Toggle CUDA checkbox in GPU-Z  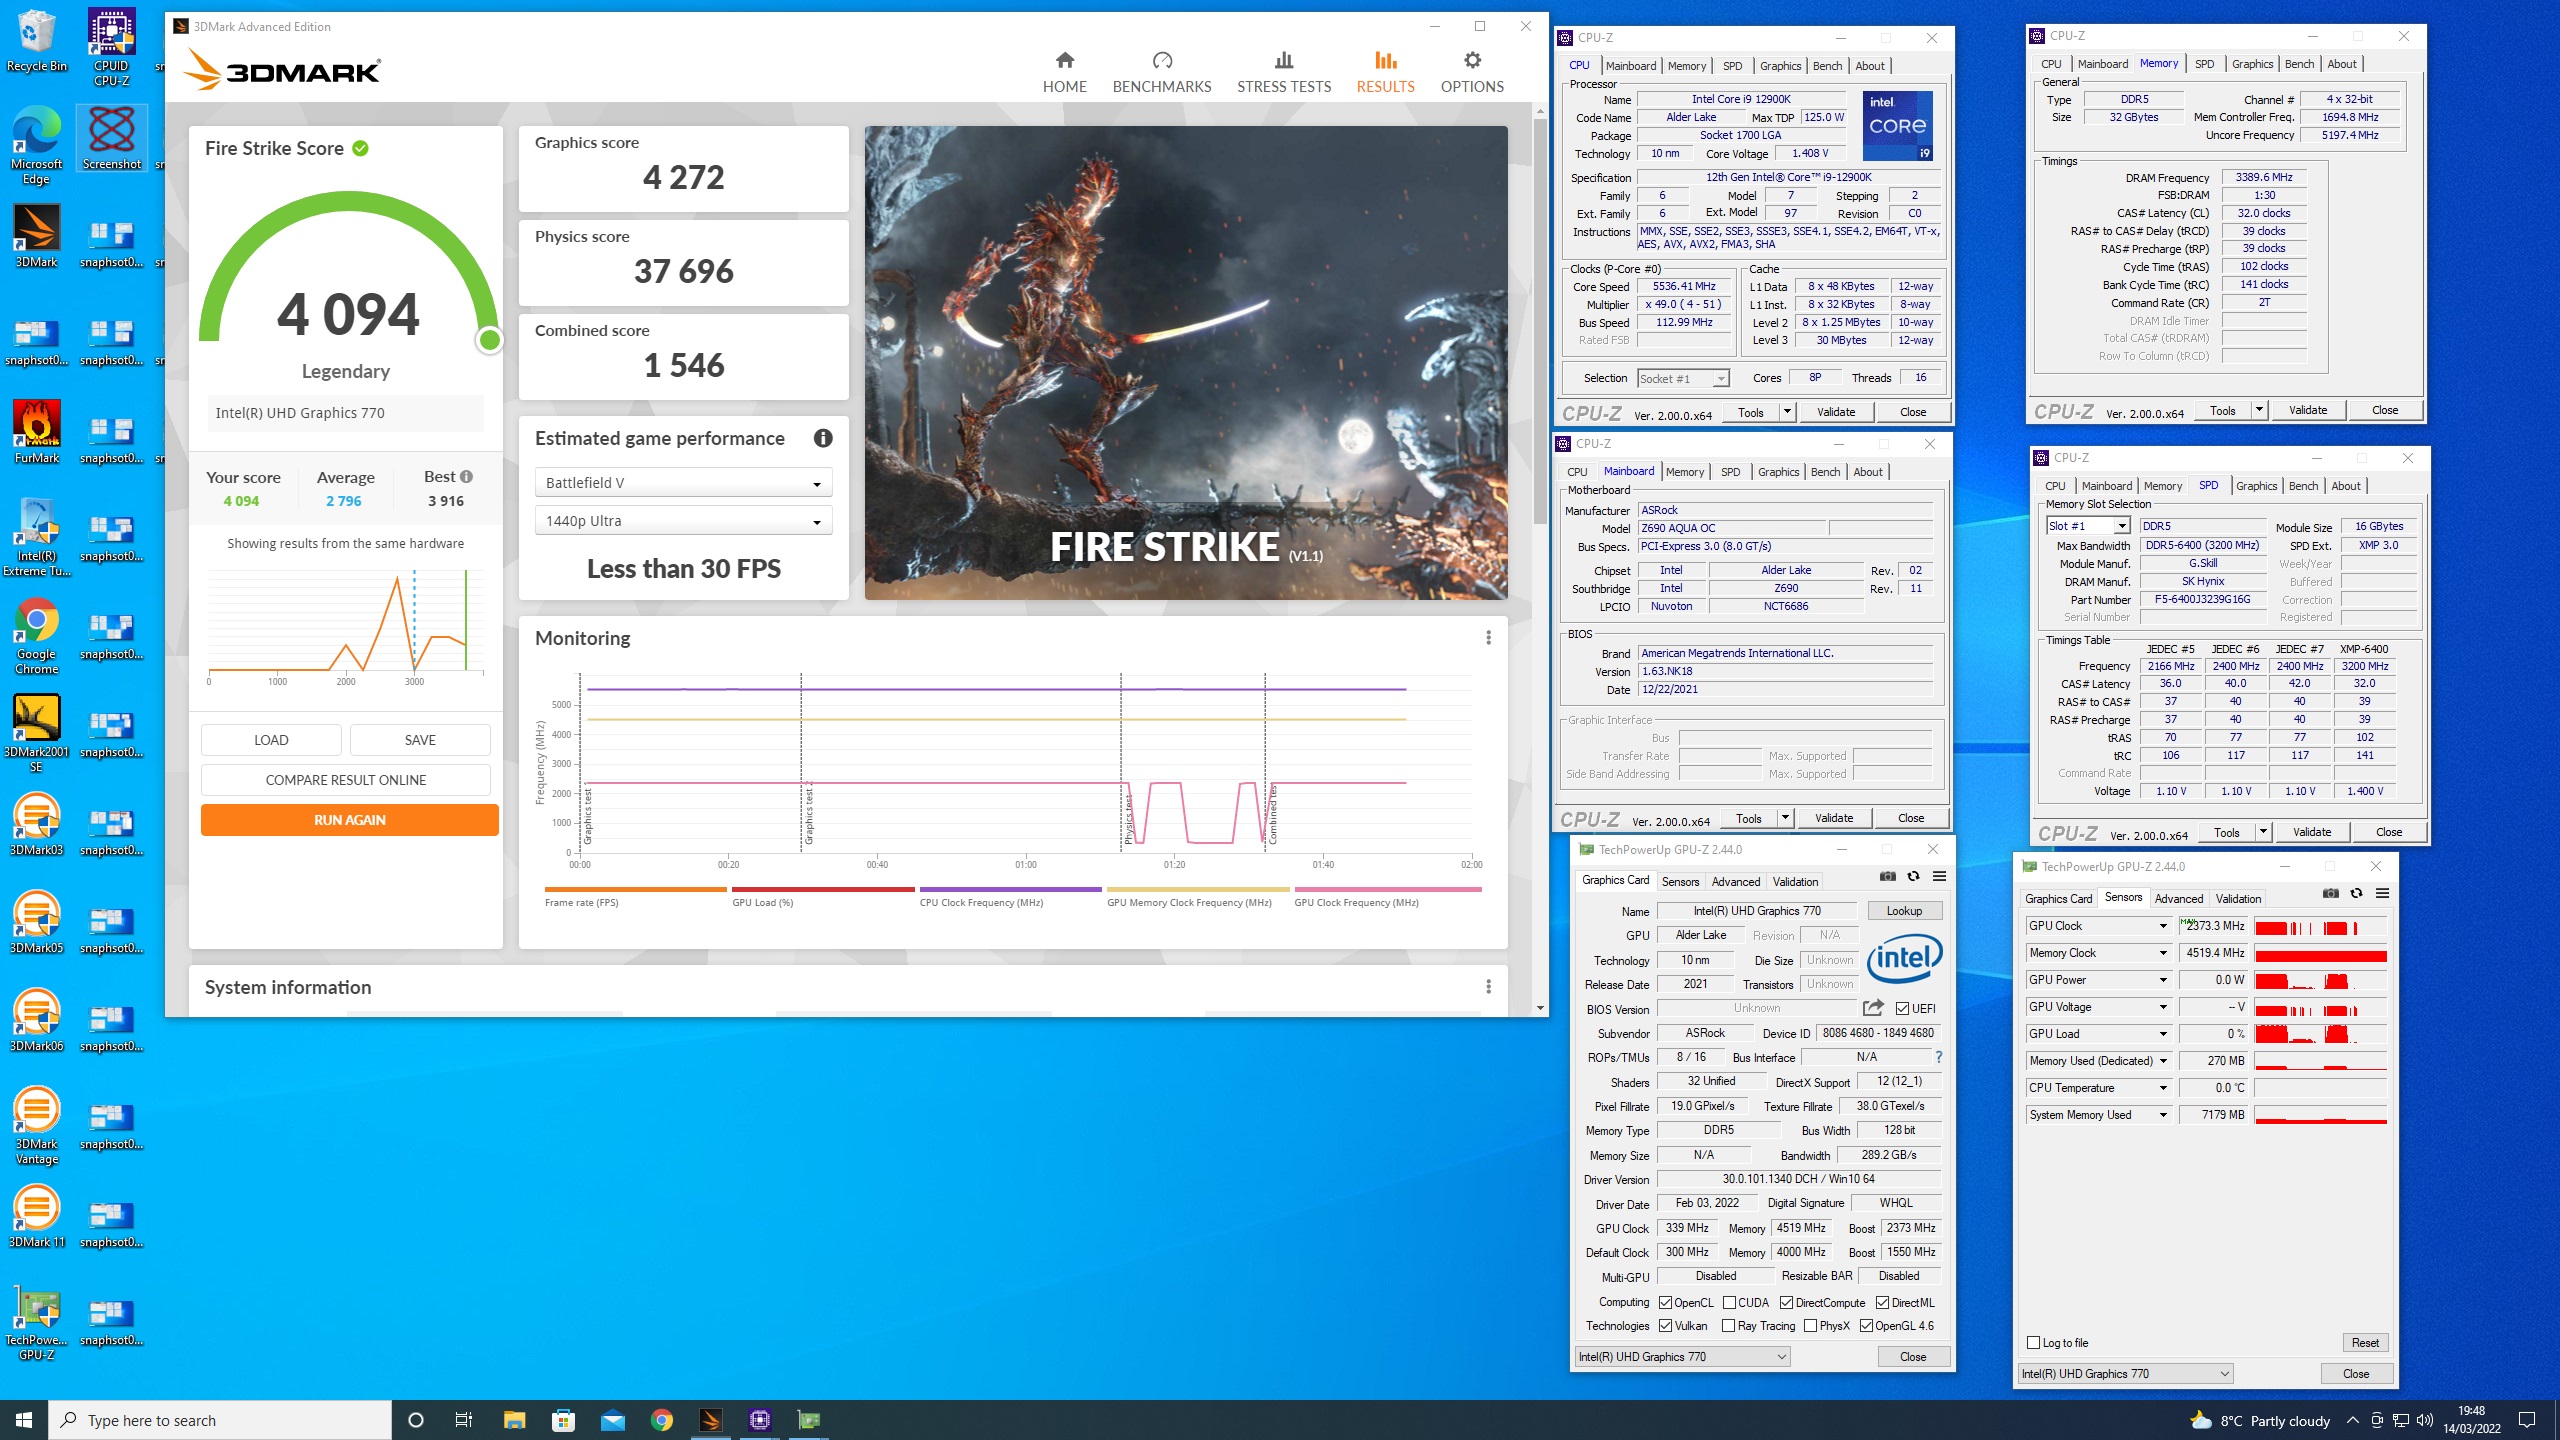click(x=1729, y=1303)
